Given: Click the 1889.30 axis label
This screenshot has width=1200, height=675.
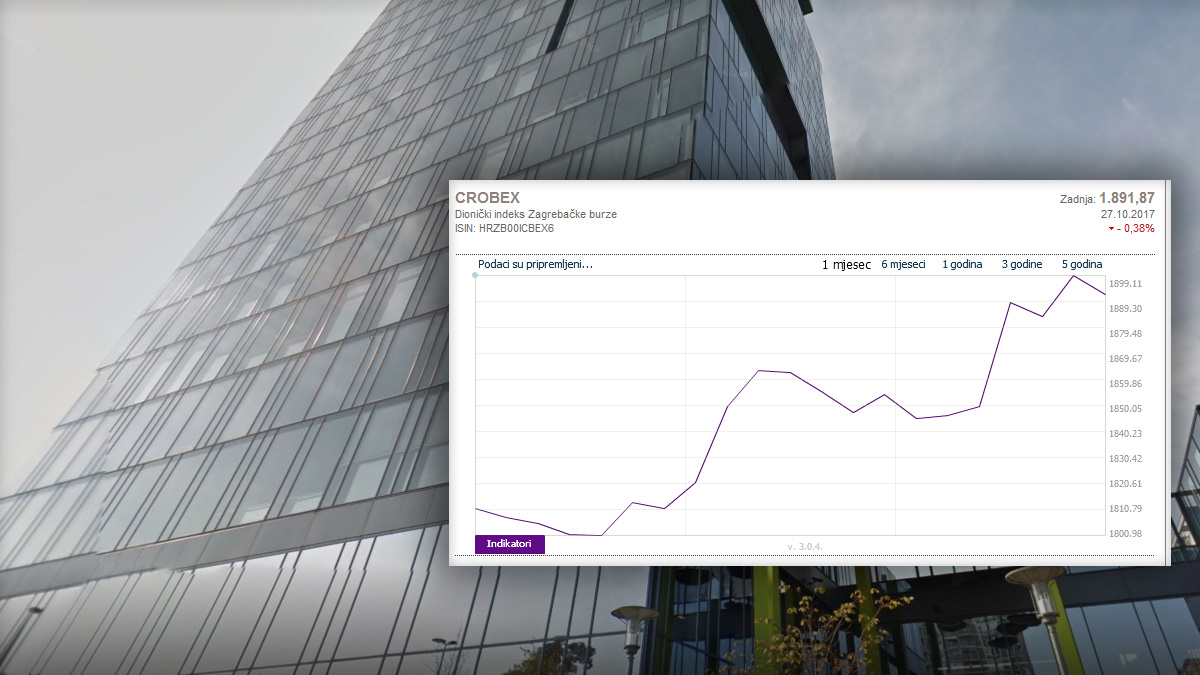Looking at the screenshot, I should (1126, 309).
